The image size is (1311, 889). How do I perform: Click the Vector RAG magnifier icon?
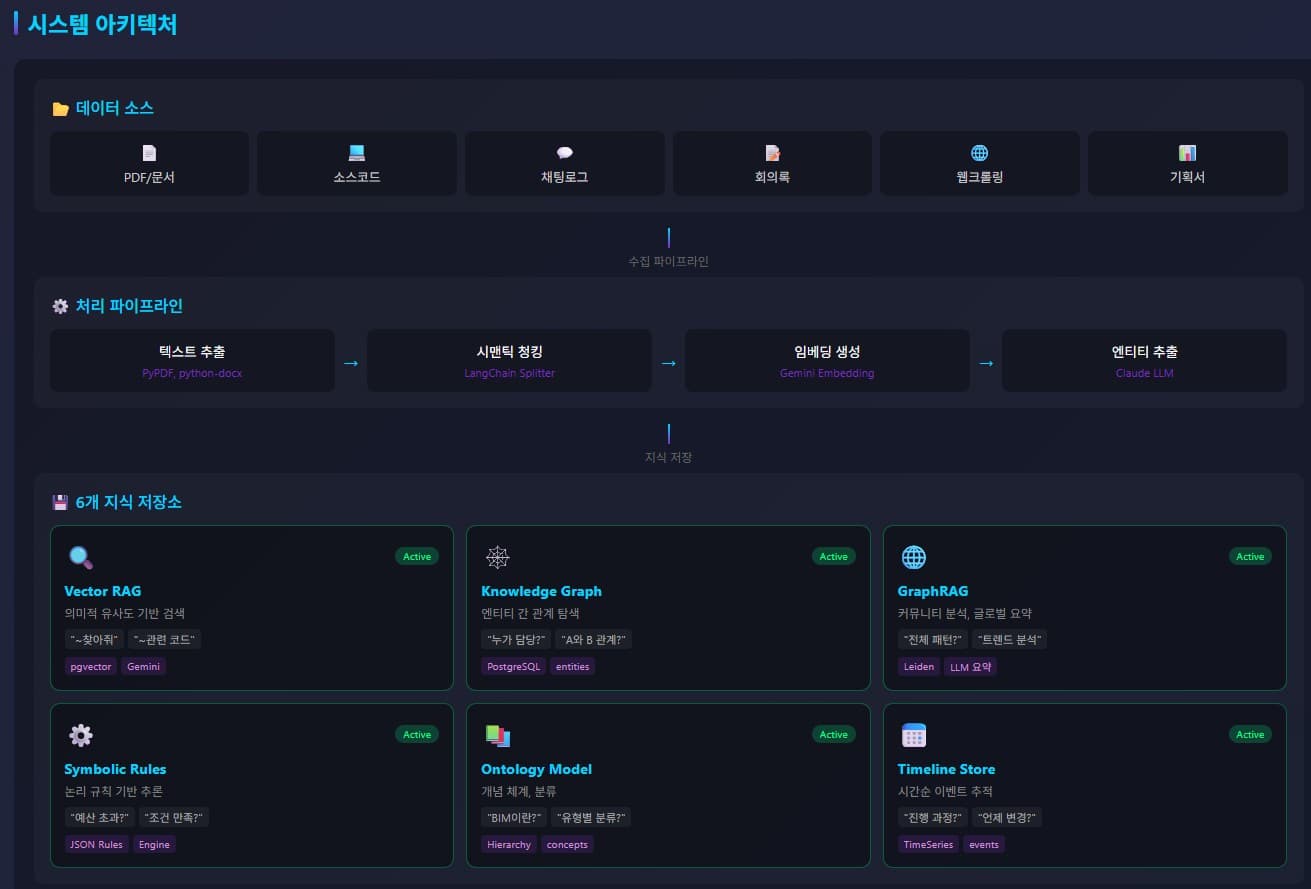tap(80, 557)
